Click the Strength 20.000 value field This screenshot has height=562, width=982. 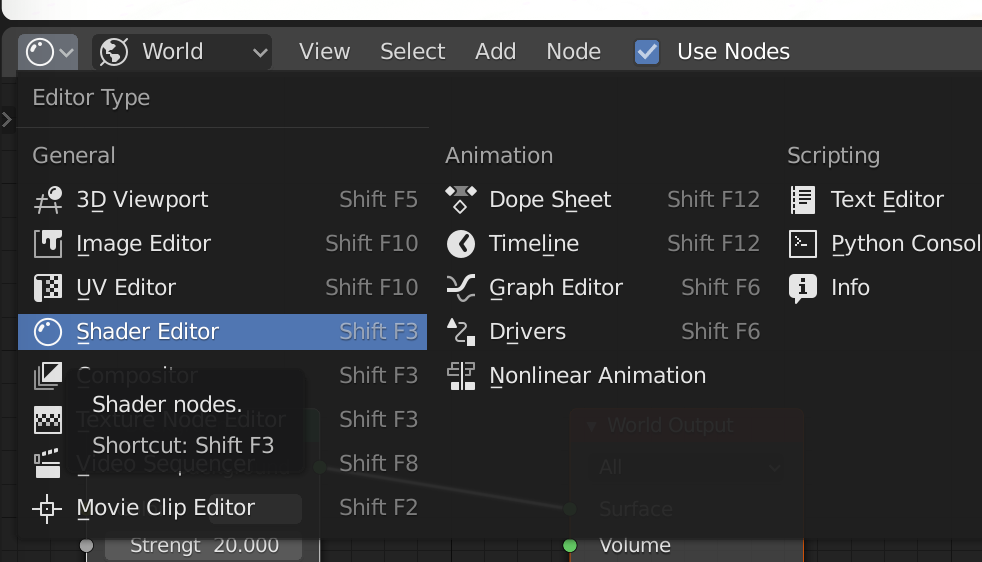coord(204,546)
